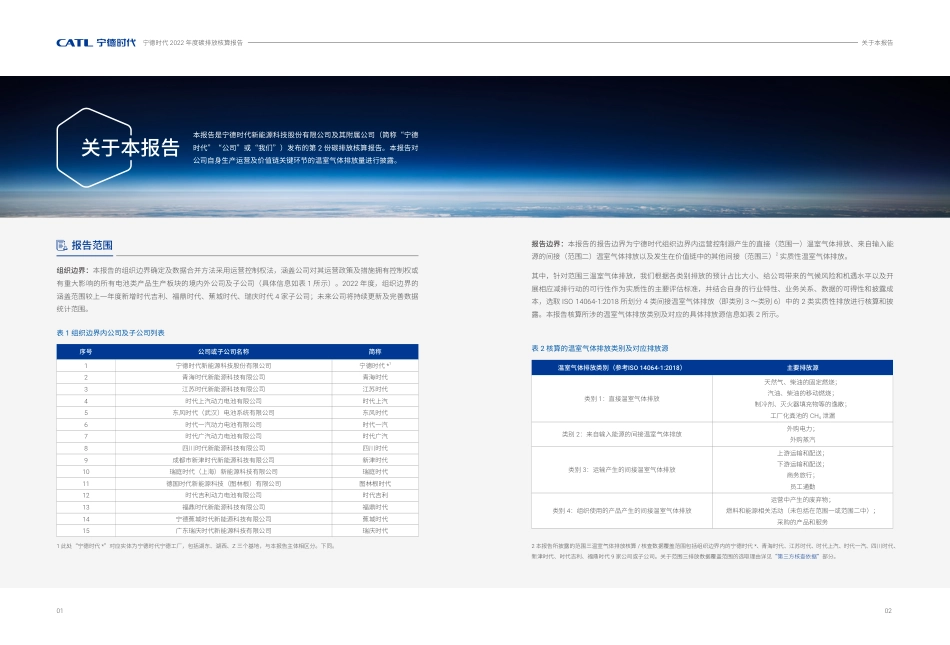This screenshot has height=645, width=950.
Task: Click the 简称 column header
Action: [375, 352]
